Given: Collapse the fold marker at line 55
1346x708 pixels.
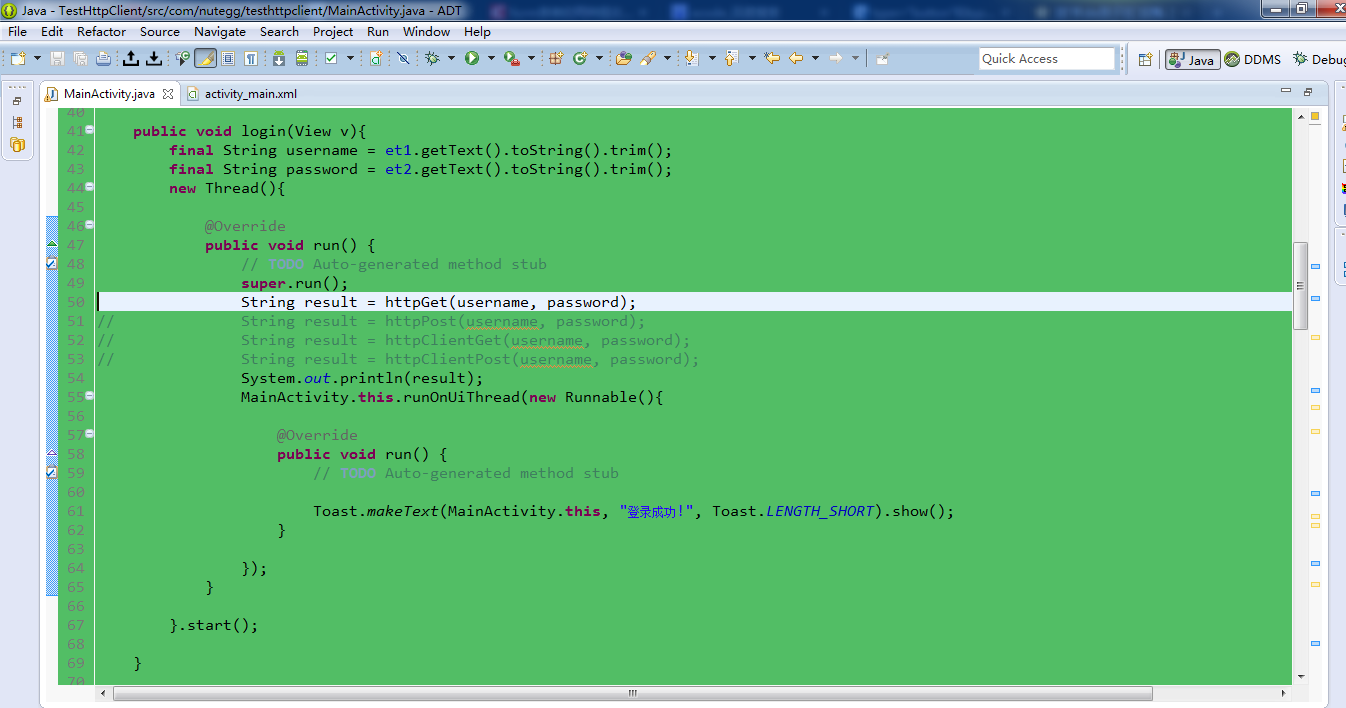Looking at the screenshot, I should click(x=90, y=396).
